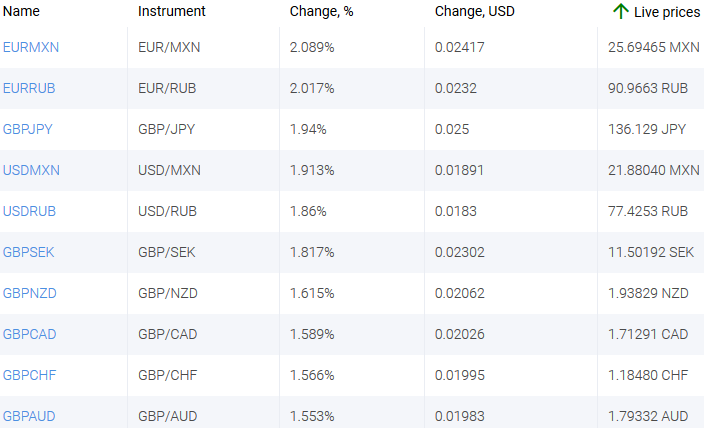Open the USDMXN link
The height and width of the screenshot is (428, 704).
pyautogui.click(x=31, y=170)
